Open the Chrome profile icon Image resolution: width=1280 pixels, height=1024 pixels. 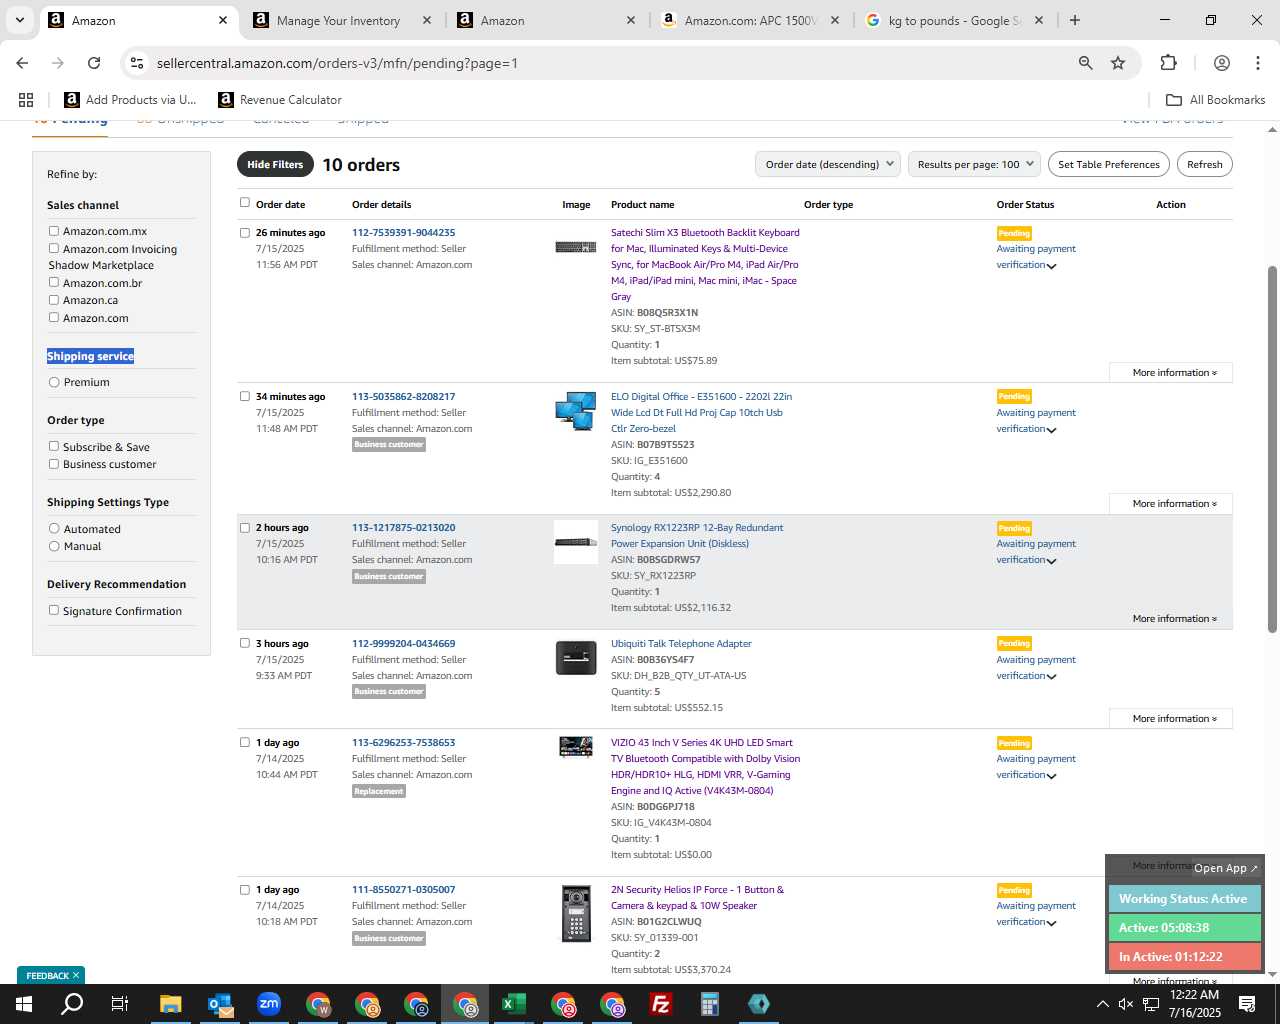click(1221, 63)
